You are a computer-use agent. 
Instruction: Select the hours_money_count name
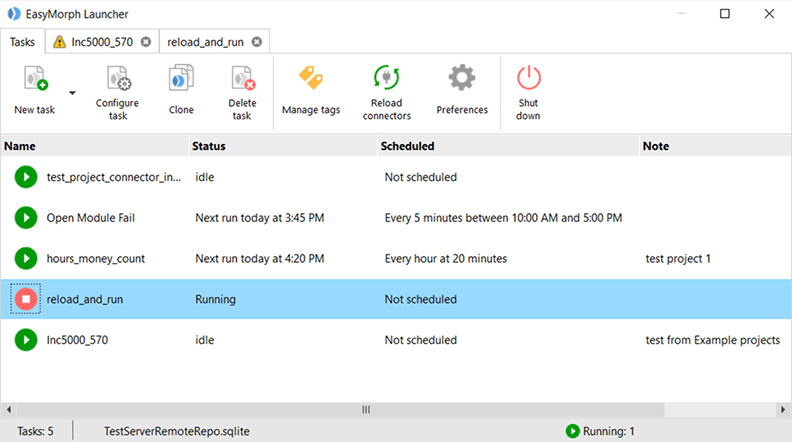click(x=95, y=259)
